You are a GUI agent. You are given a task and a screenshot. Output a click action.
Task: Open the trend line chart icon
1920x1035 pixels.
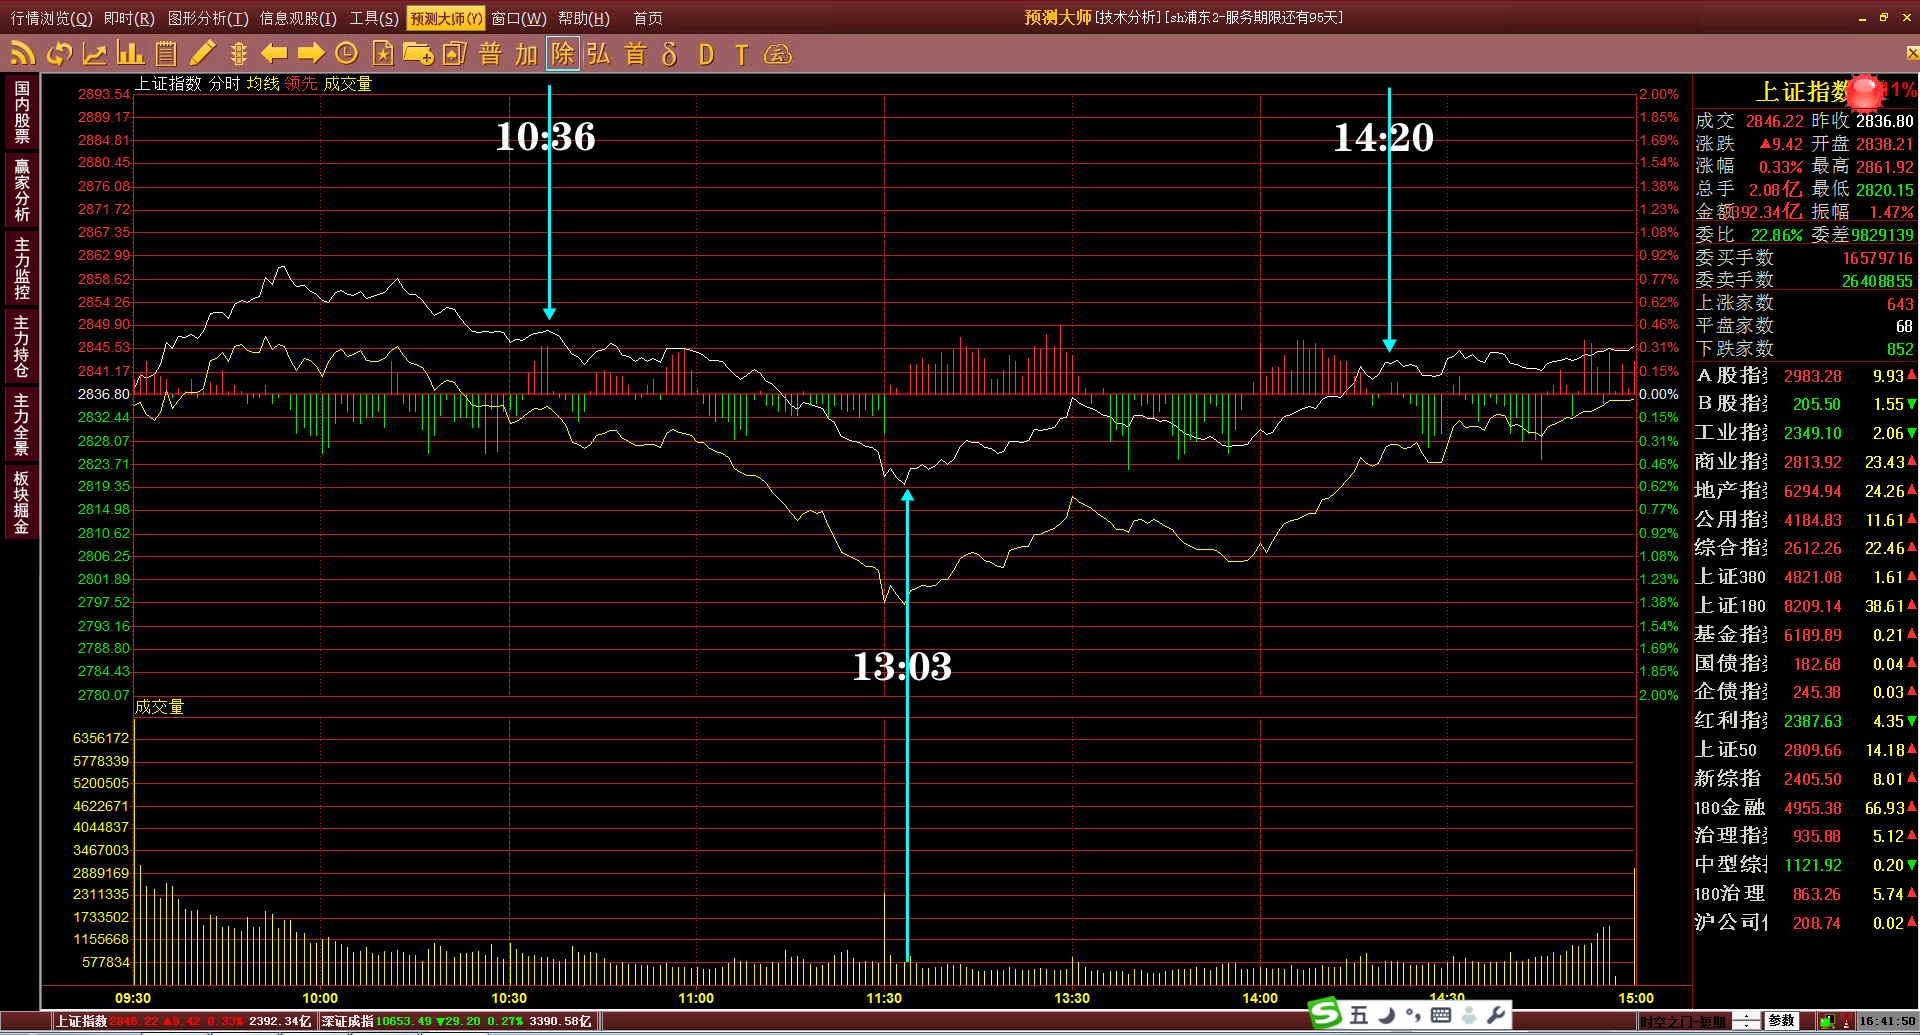(95, 53)
